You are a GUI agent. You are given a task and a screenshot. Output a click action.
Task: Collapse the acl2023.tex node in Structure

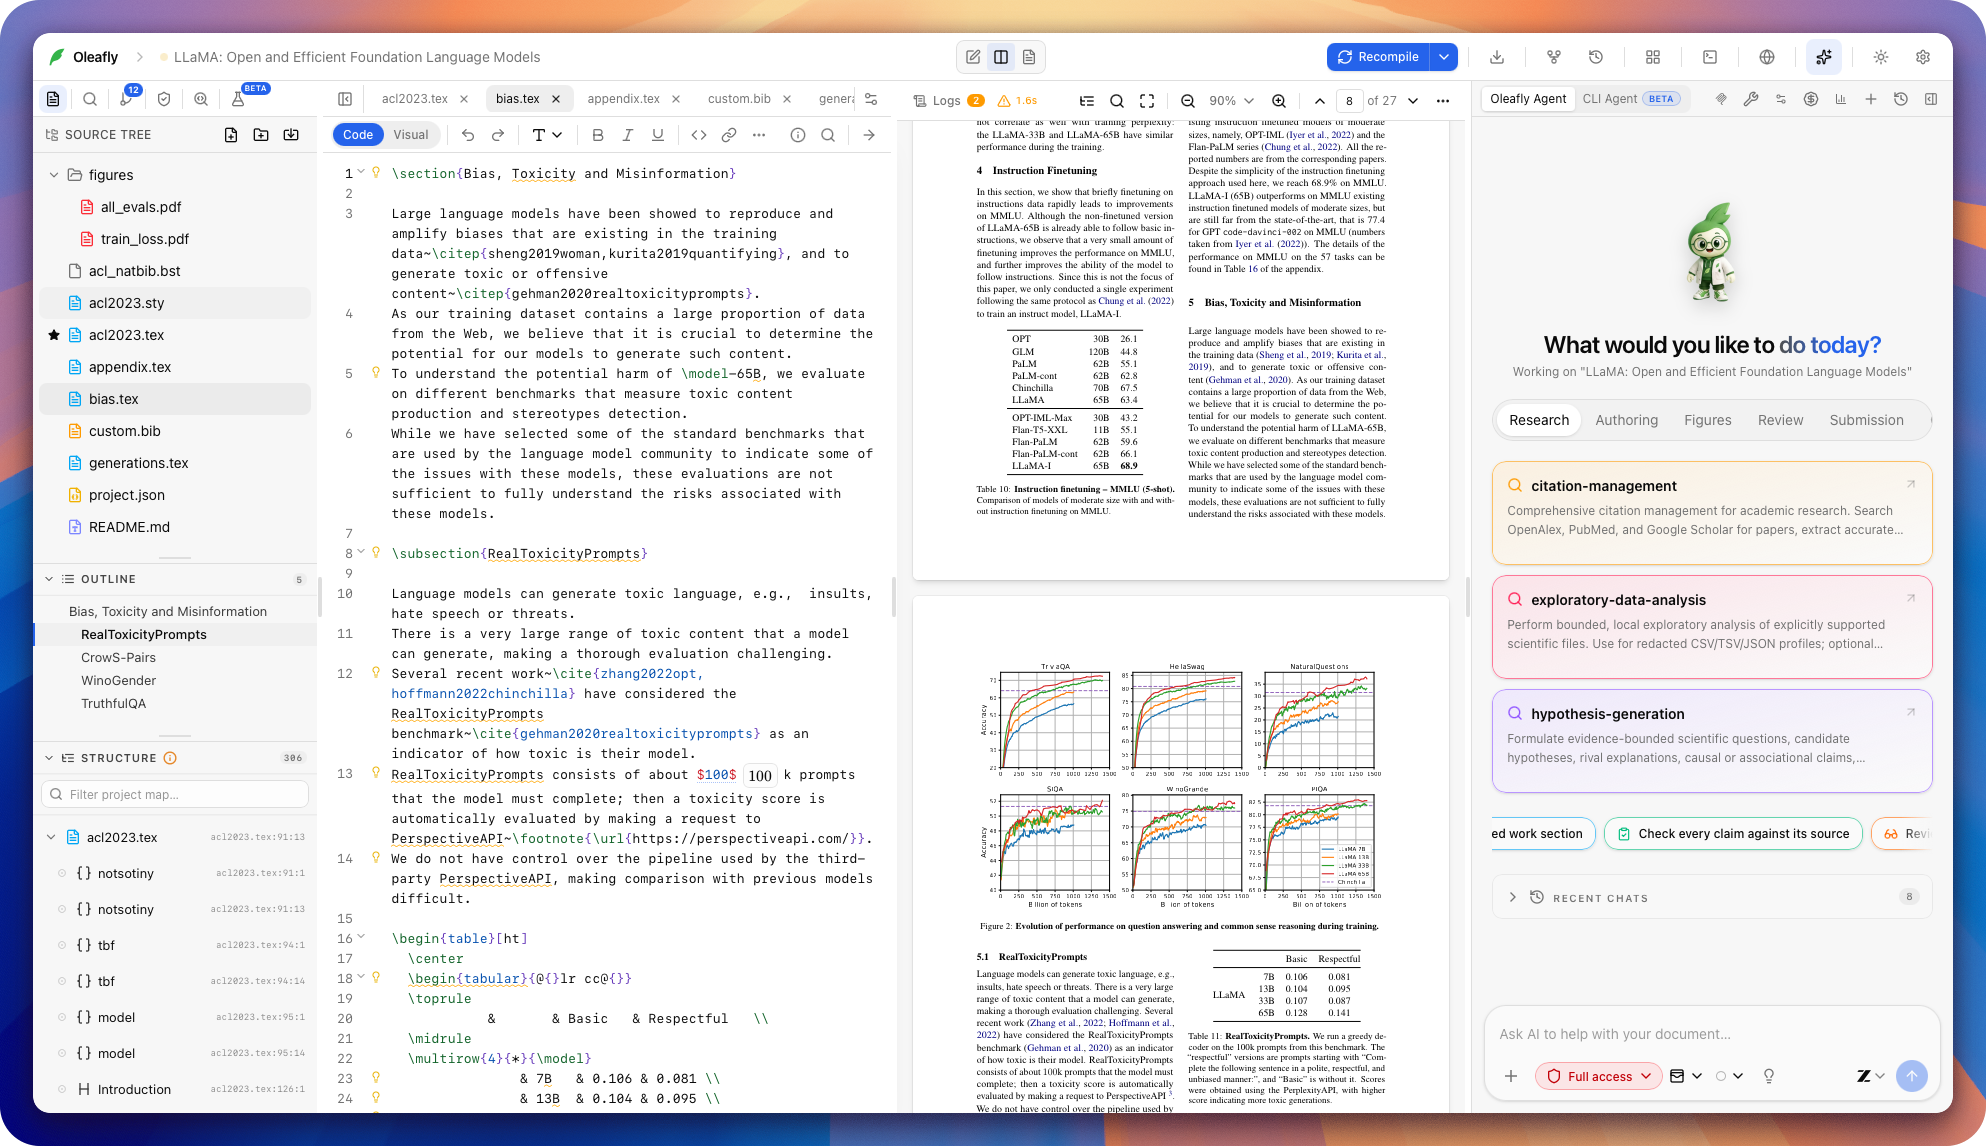pyautogui.click(x=51, y=837)
